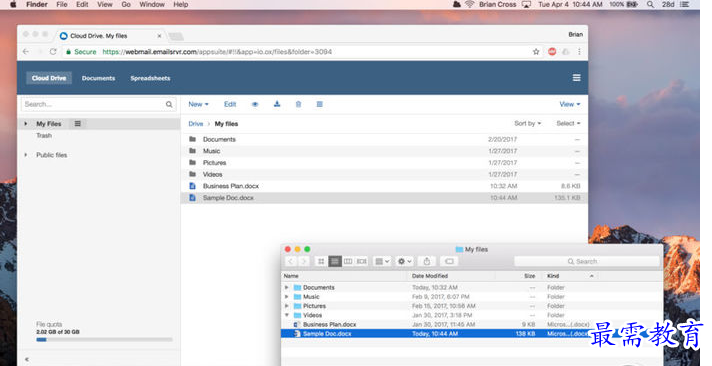This screenshot has width=712, height=366.
Task: Expand the Documents folder in Finder
Action: pyautogui.click(x=287, y=287)
